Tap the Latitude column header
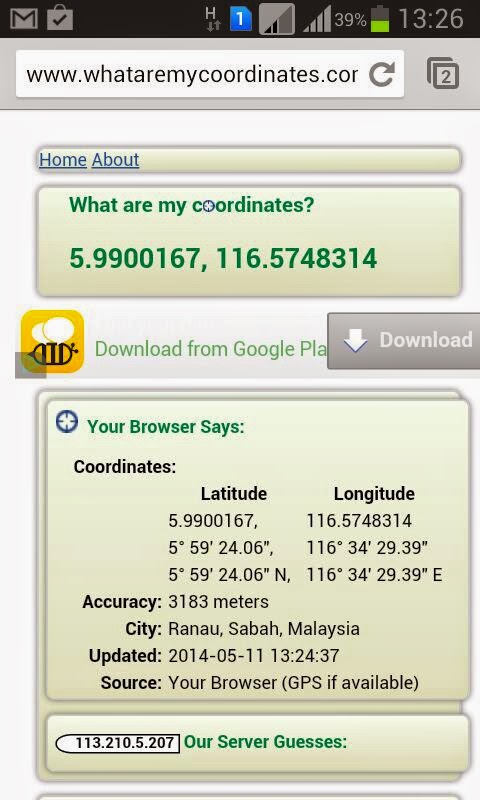The height and width of the screenshot is (800, 480). coord(234,493)
